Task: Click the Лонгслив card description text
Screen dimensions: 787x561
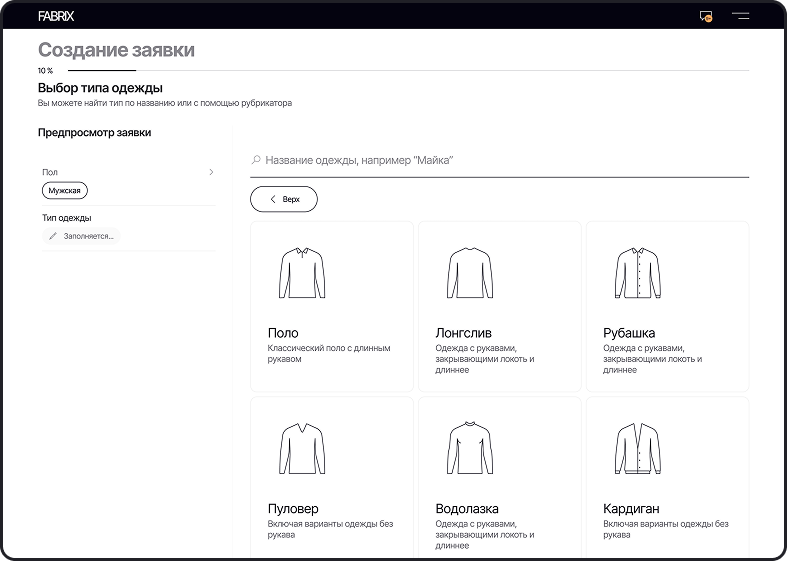Action: point(485,359)
